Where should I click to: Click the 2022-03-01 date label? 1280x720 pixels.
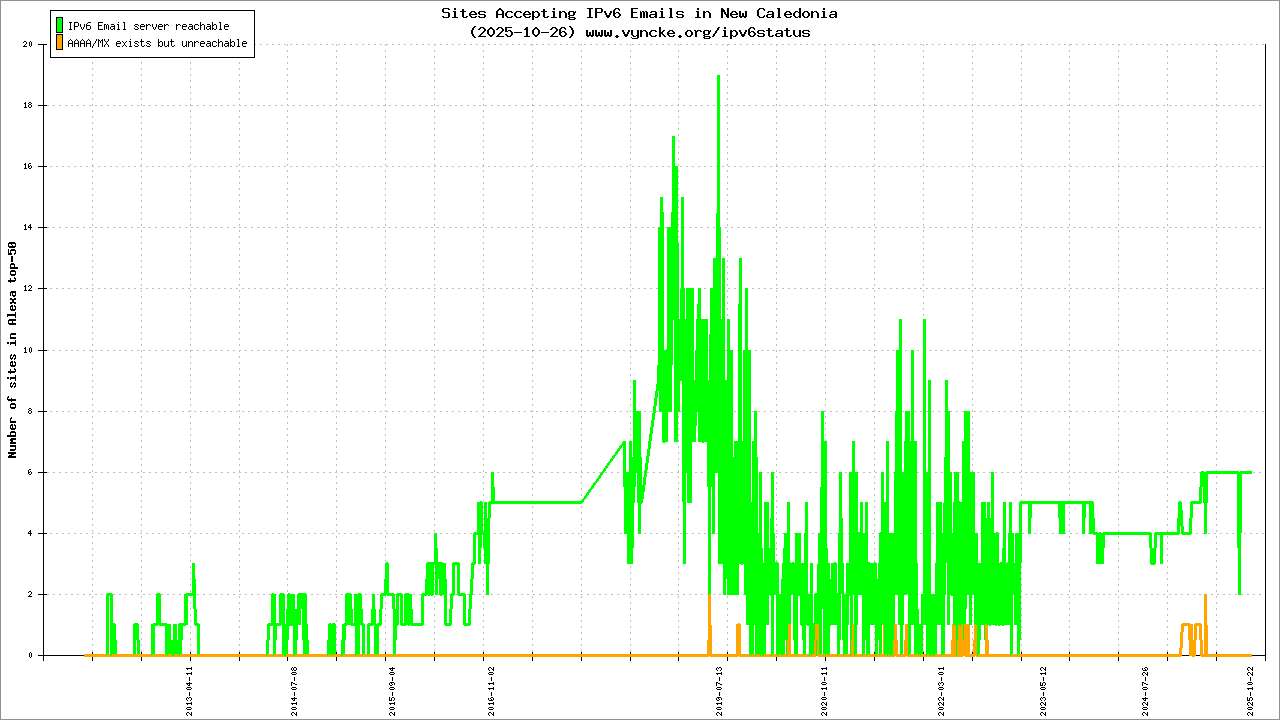[x=942, y=692]
